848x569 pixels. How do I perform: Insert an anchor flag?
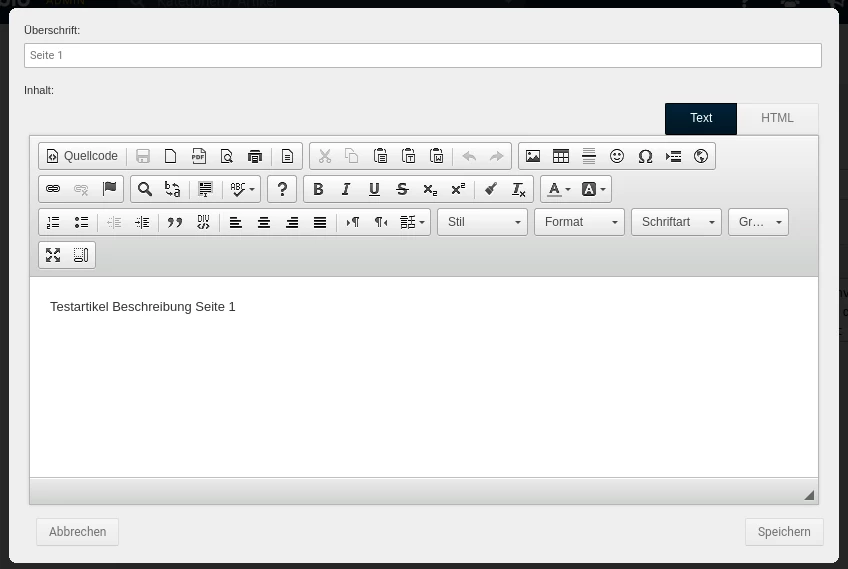coord(109,189)
